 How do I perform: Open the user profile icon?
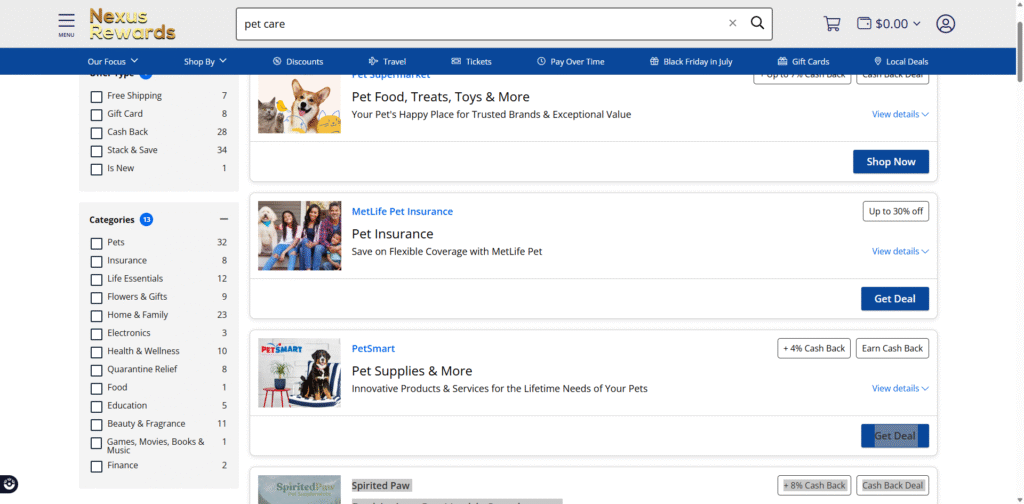point(946,24)
